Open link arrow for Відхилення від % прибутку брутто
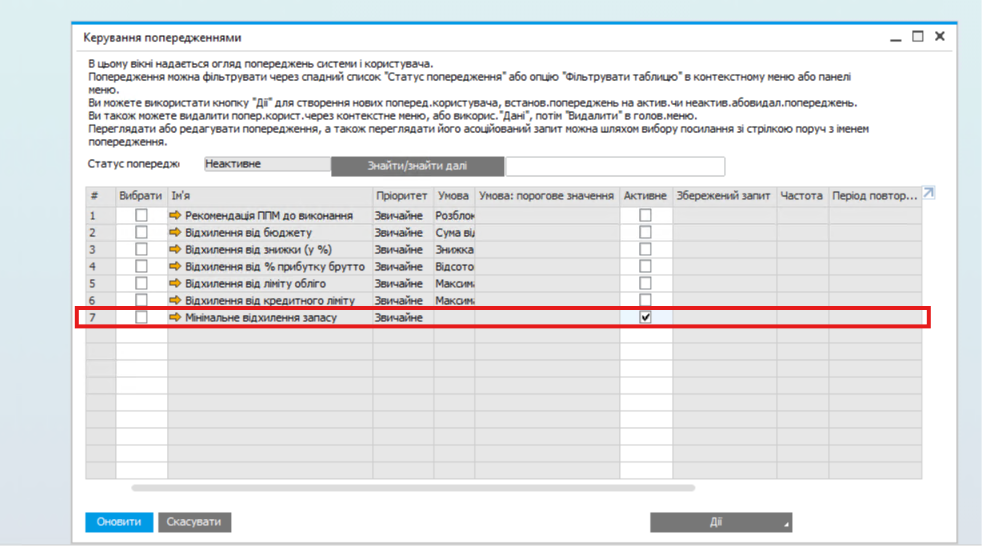This screenshot has width=982, height=553. [x=175, y=266]
